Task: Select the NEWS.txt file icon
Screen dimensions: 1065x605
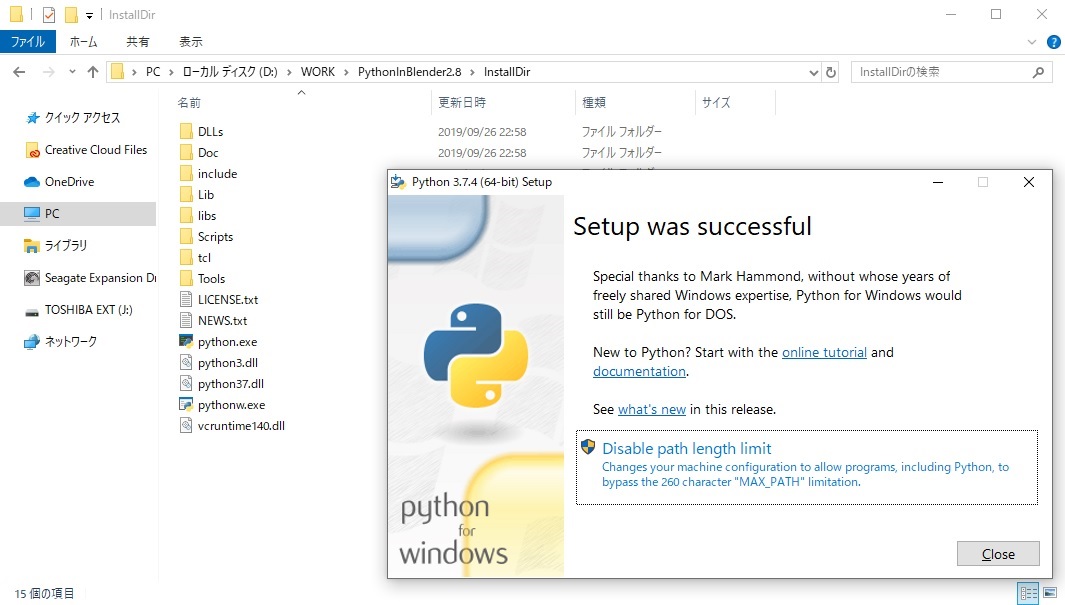Action: 186,320
